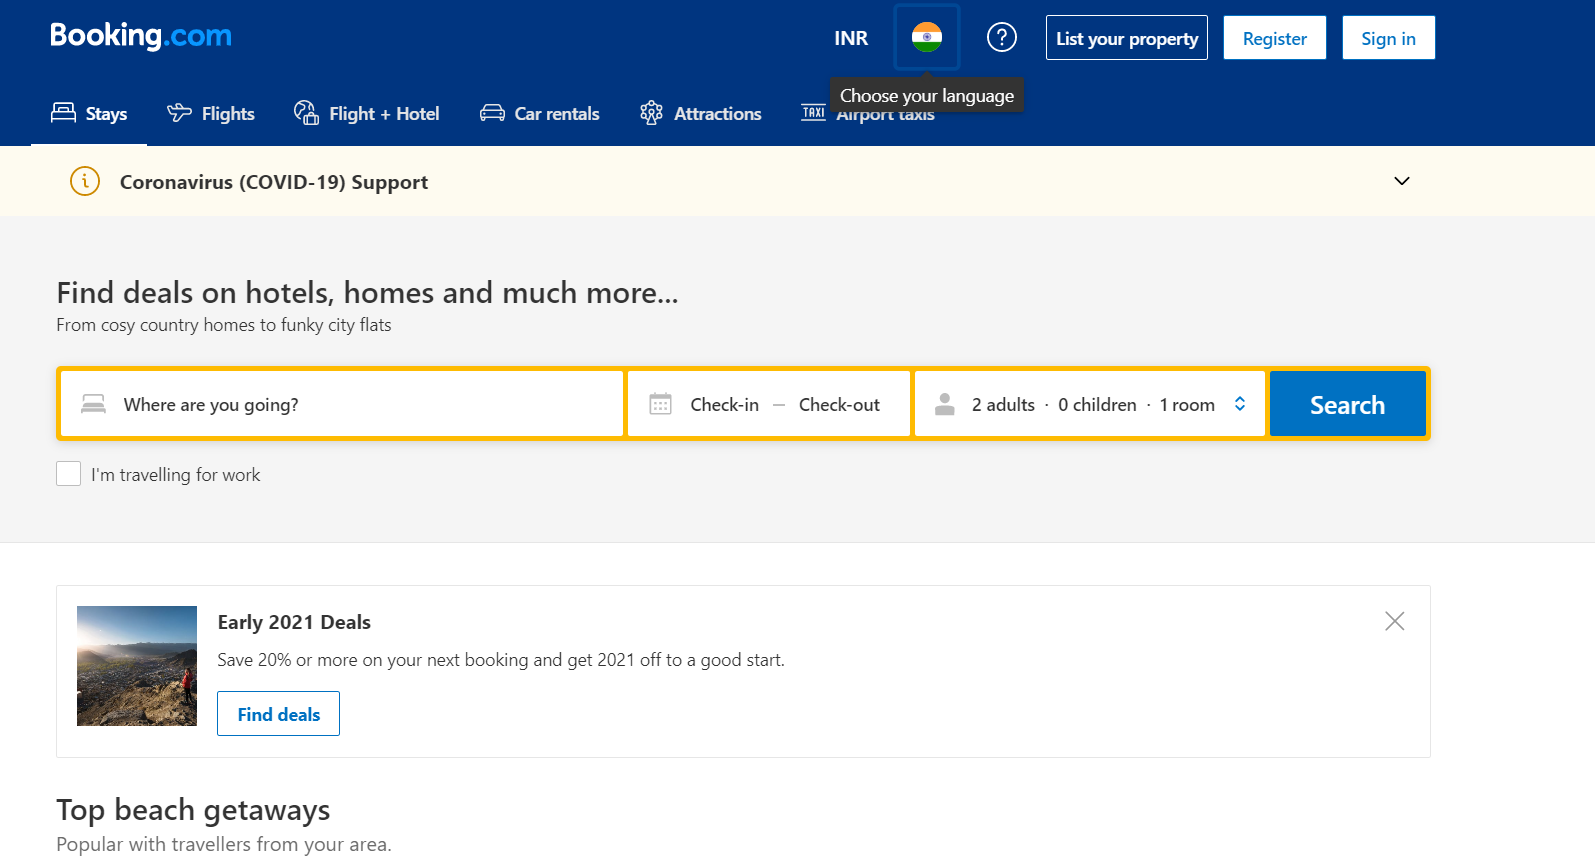This screenshot has width=1595, height=867.
Task: Click the Coronavirus info circle icon
Action: (85, 181)
